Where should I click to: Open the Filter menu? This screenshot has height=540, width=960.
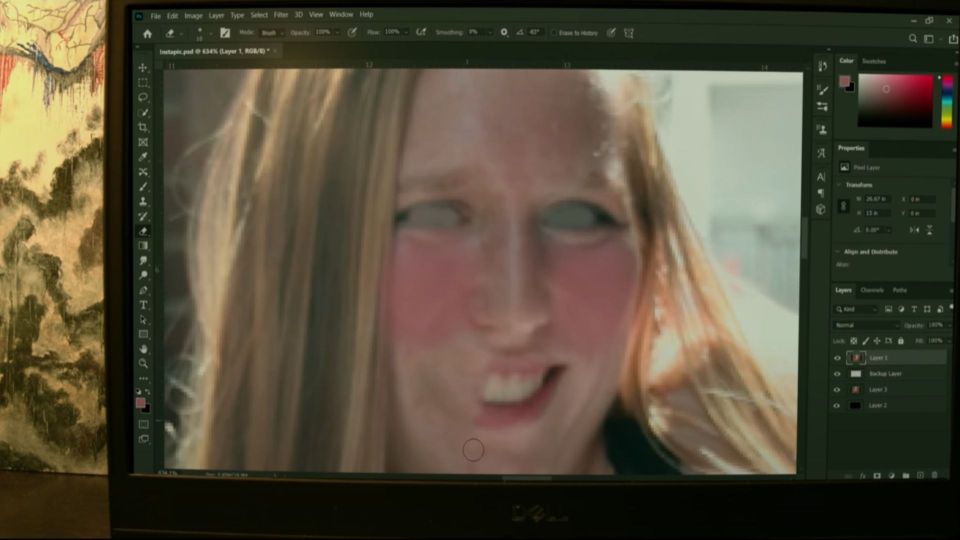pyautogui.click(x=281, y=15)
